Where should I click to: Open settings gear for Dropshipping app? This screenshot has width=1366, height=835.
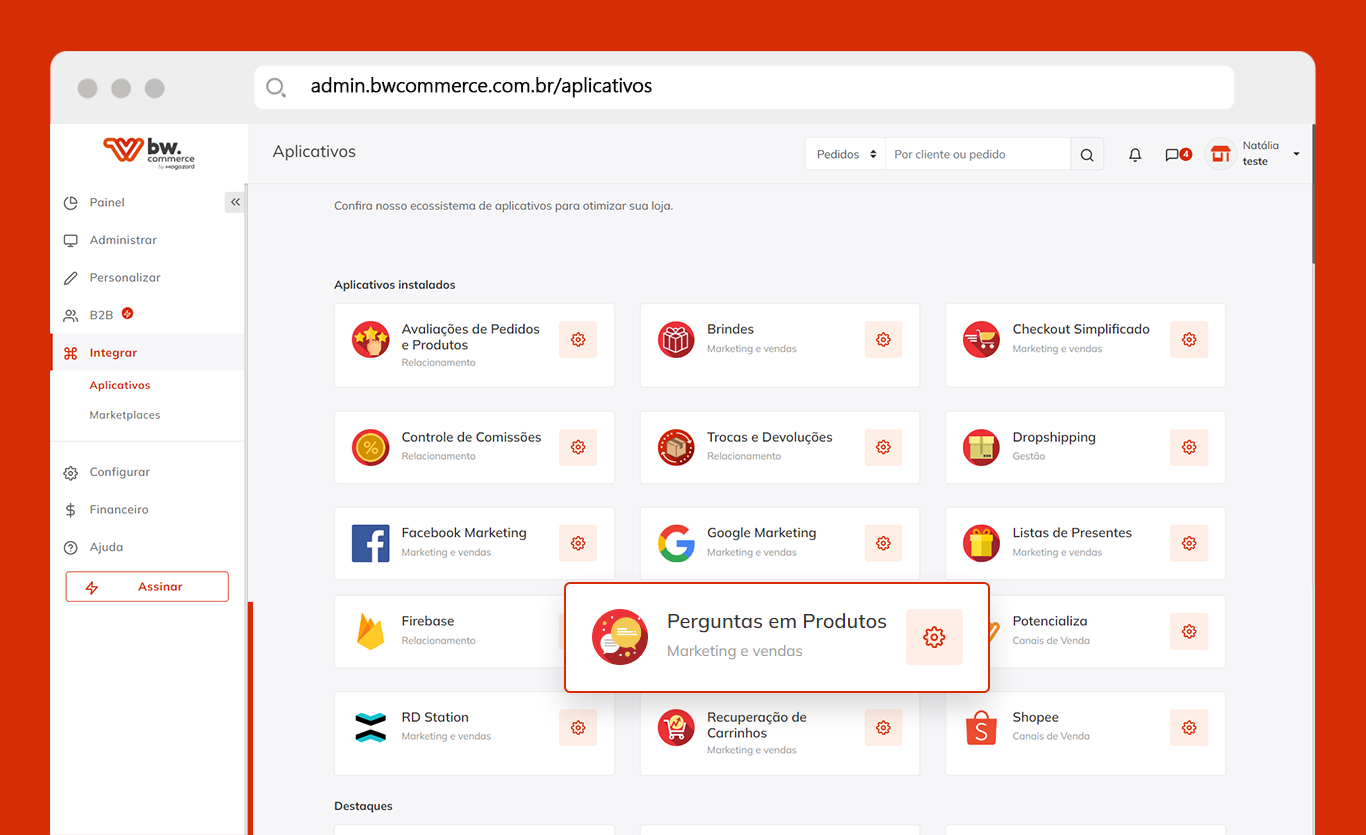pyautogui.click(x=1188, y=448)
